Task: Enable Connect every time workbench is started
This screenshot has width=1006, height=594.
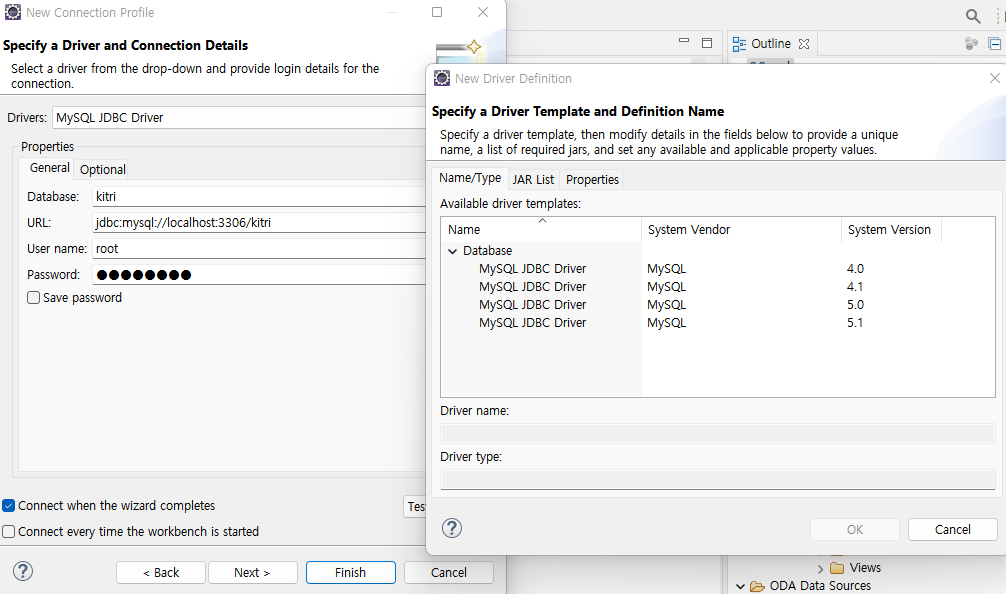Action: point(8,532)
